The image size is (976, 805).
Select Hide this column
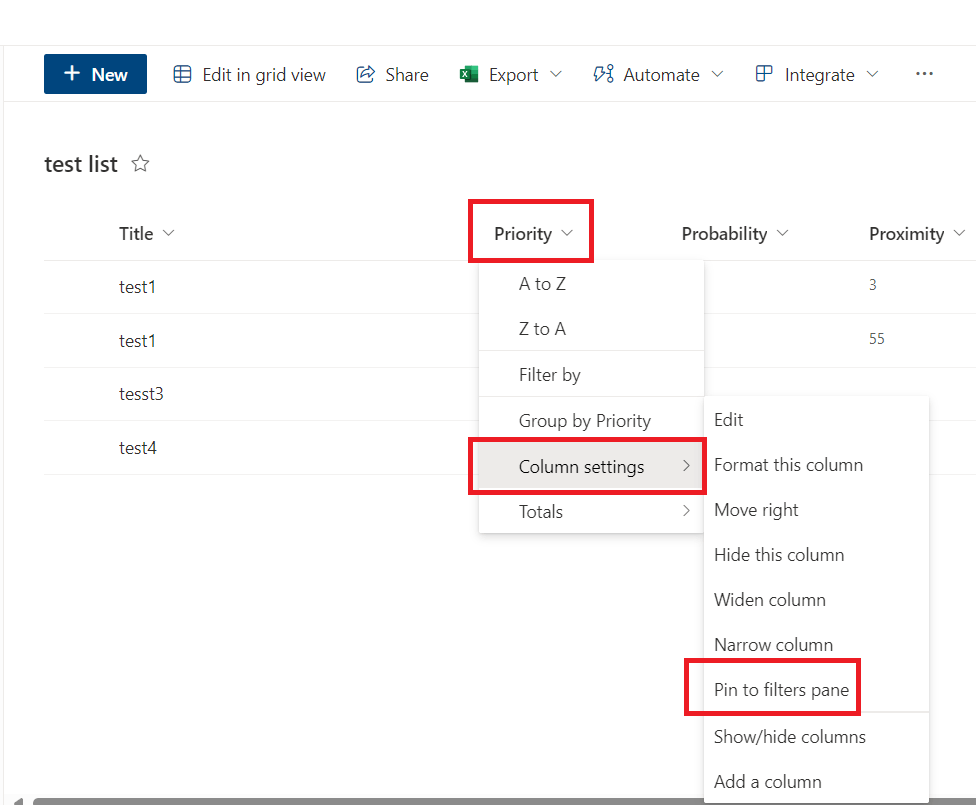point(779,554)
